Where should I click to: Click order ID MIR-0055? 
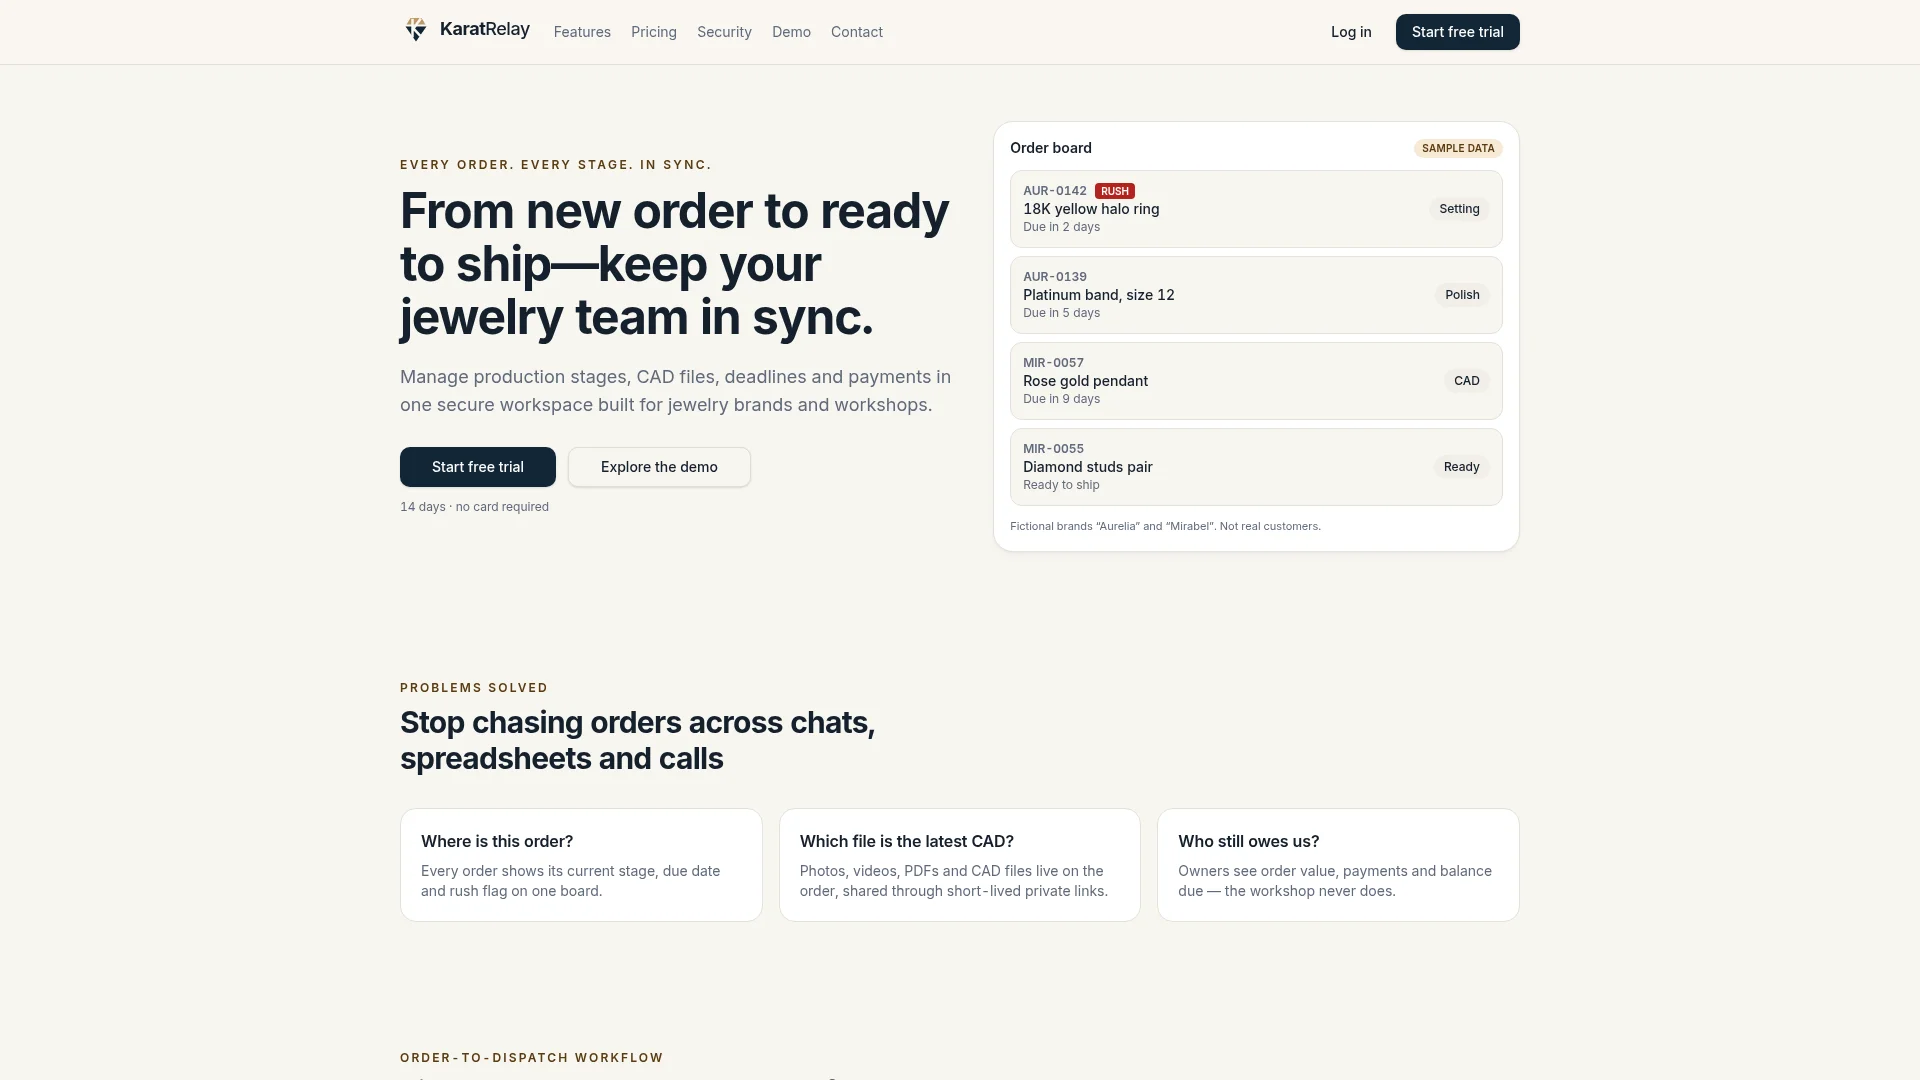coord(1053,449)
